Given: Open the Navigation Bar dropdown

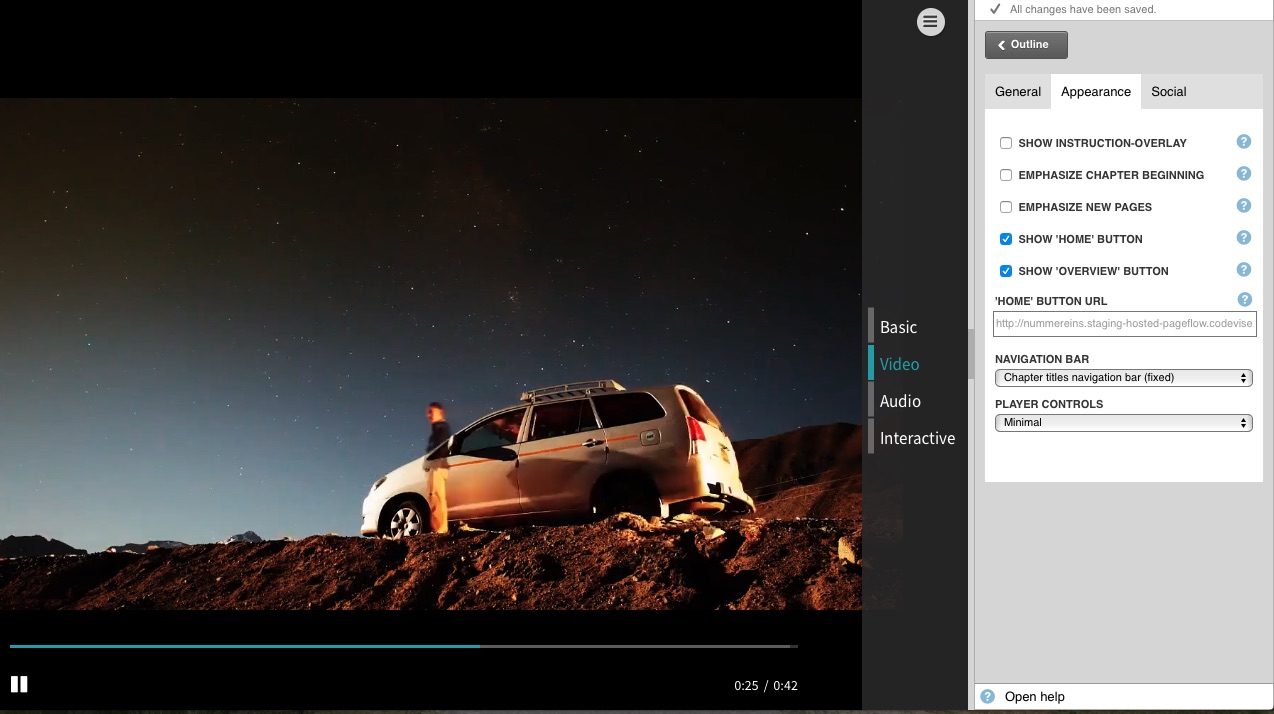Looking at the screenshot, I should (x=1123, y=378).
